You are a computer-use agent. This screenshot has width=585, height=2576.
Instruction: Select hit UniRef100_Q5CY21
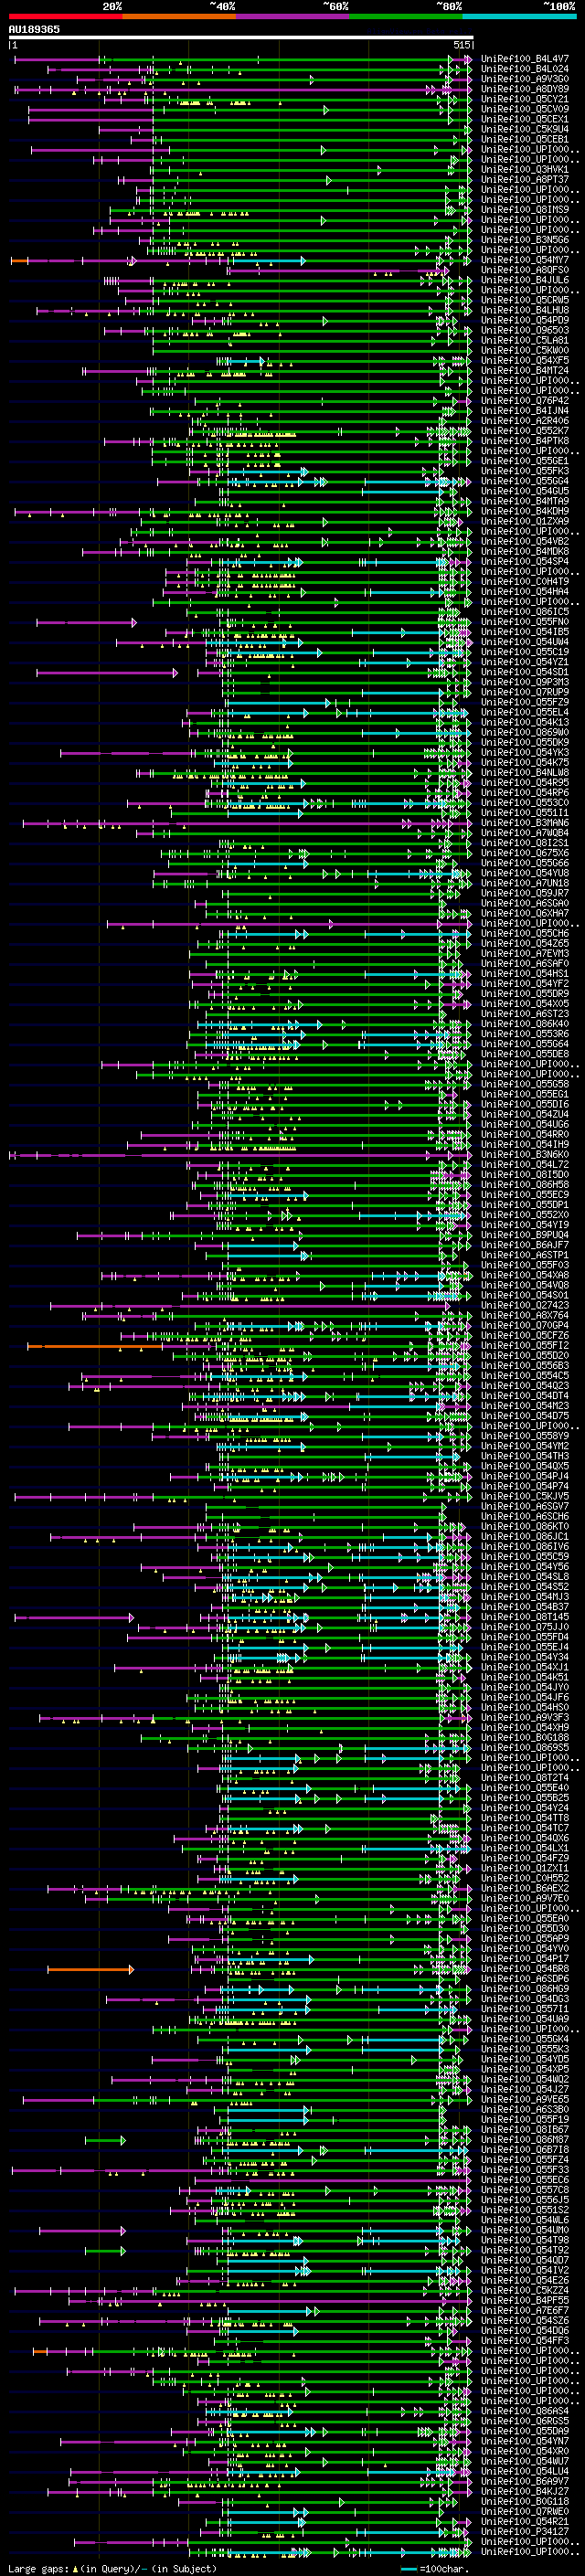[525, 99]
